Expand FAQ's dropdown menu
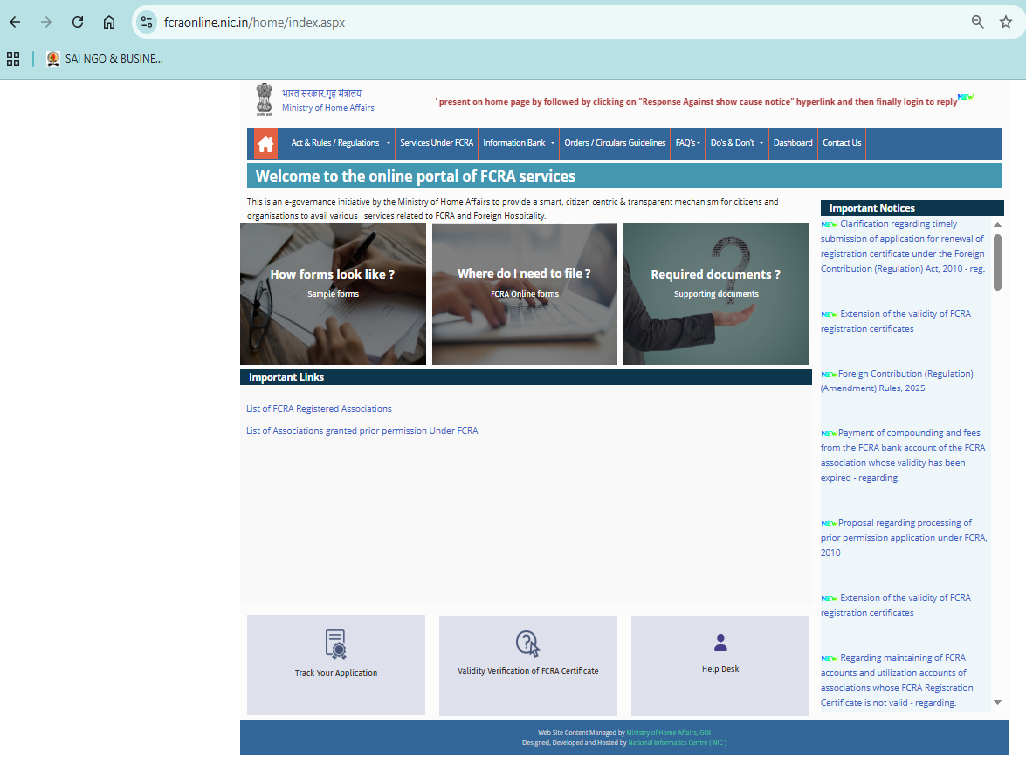The image size is (1026, 776). (x=688, y=143)
